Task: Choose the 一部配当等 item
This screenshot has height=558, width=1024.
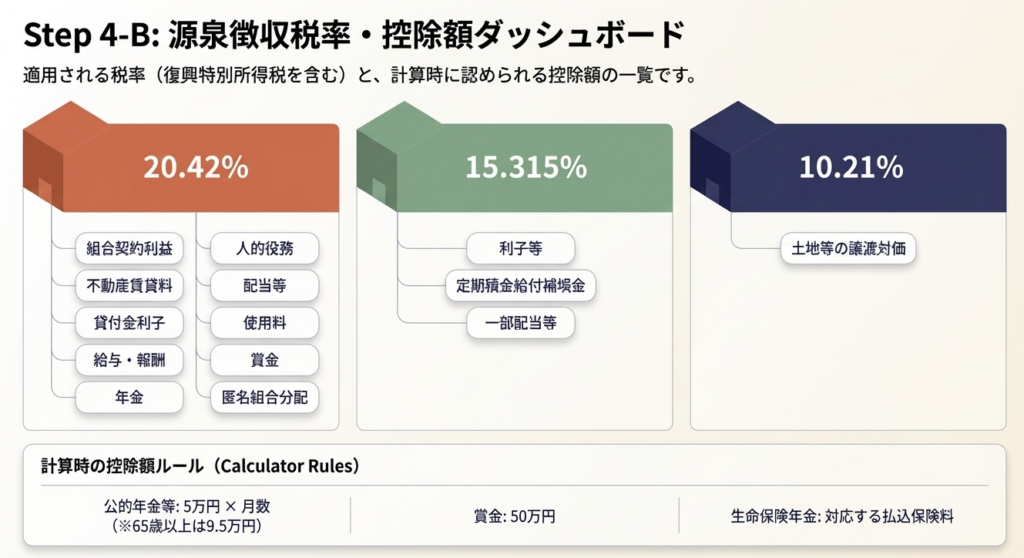Action: (520, 323)
